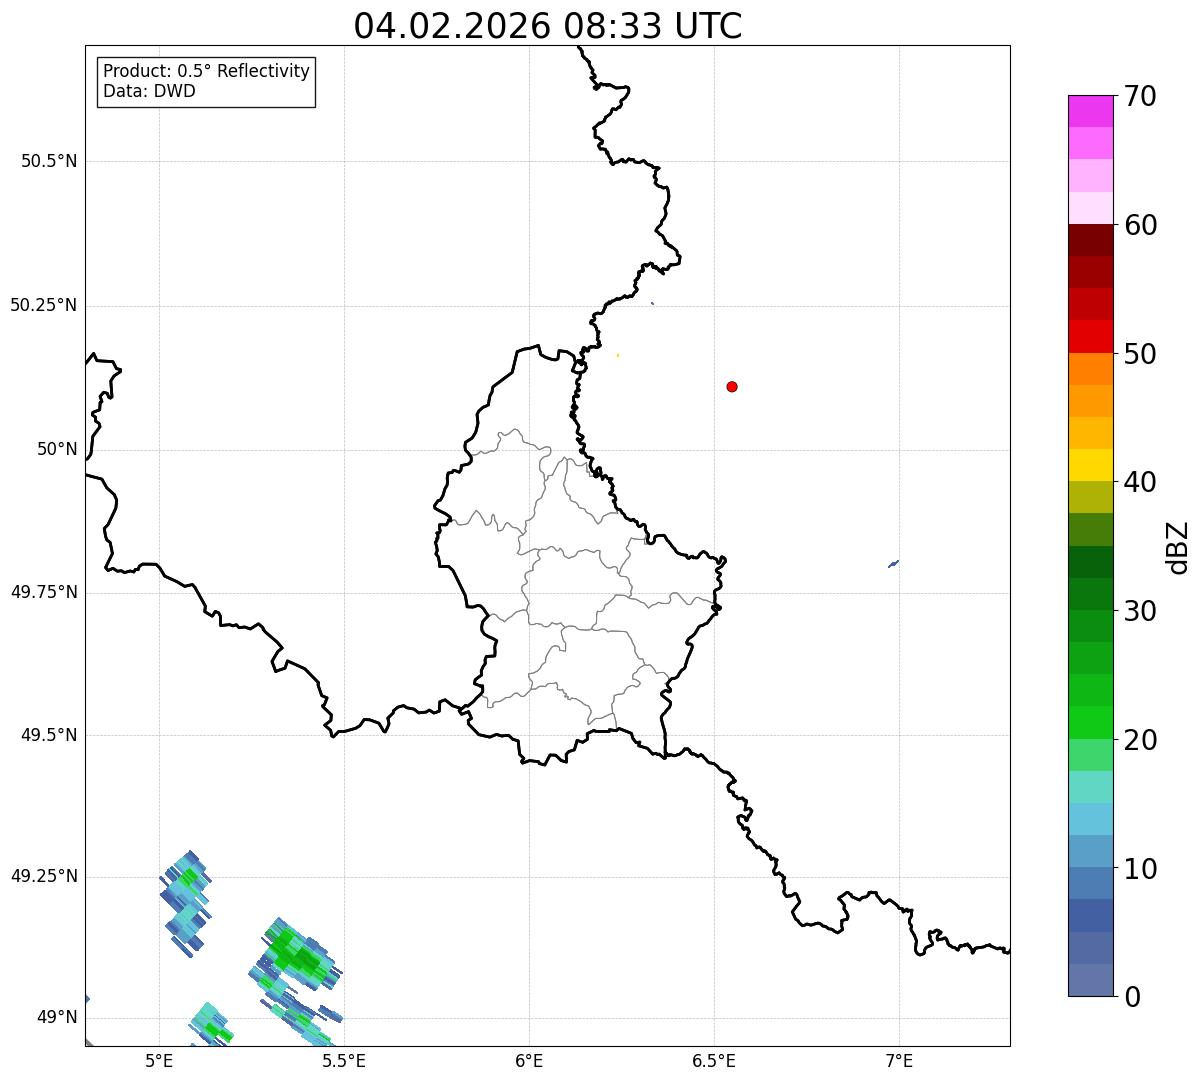Click the small blue echo near 7°E
The height and width of the screenshot is (1081, 1202).
click(x=893, y=564)
